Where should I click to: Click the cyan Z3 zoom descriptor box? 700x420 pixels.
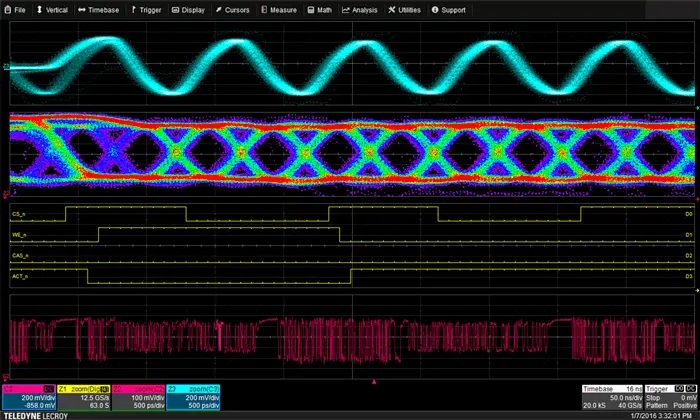point(193,397)
